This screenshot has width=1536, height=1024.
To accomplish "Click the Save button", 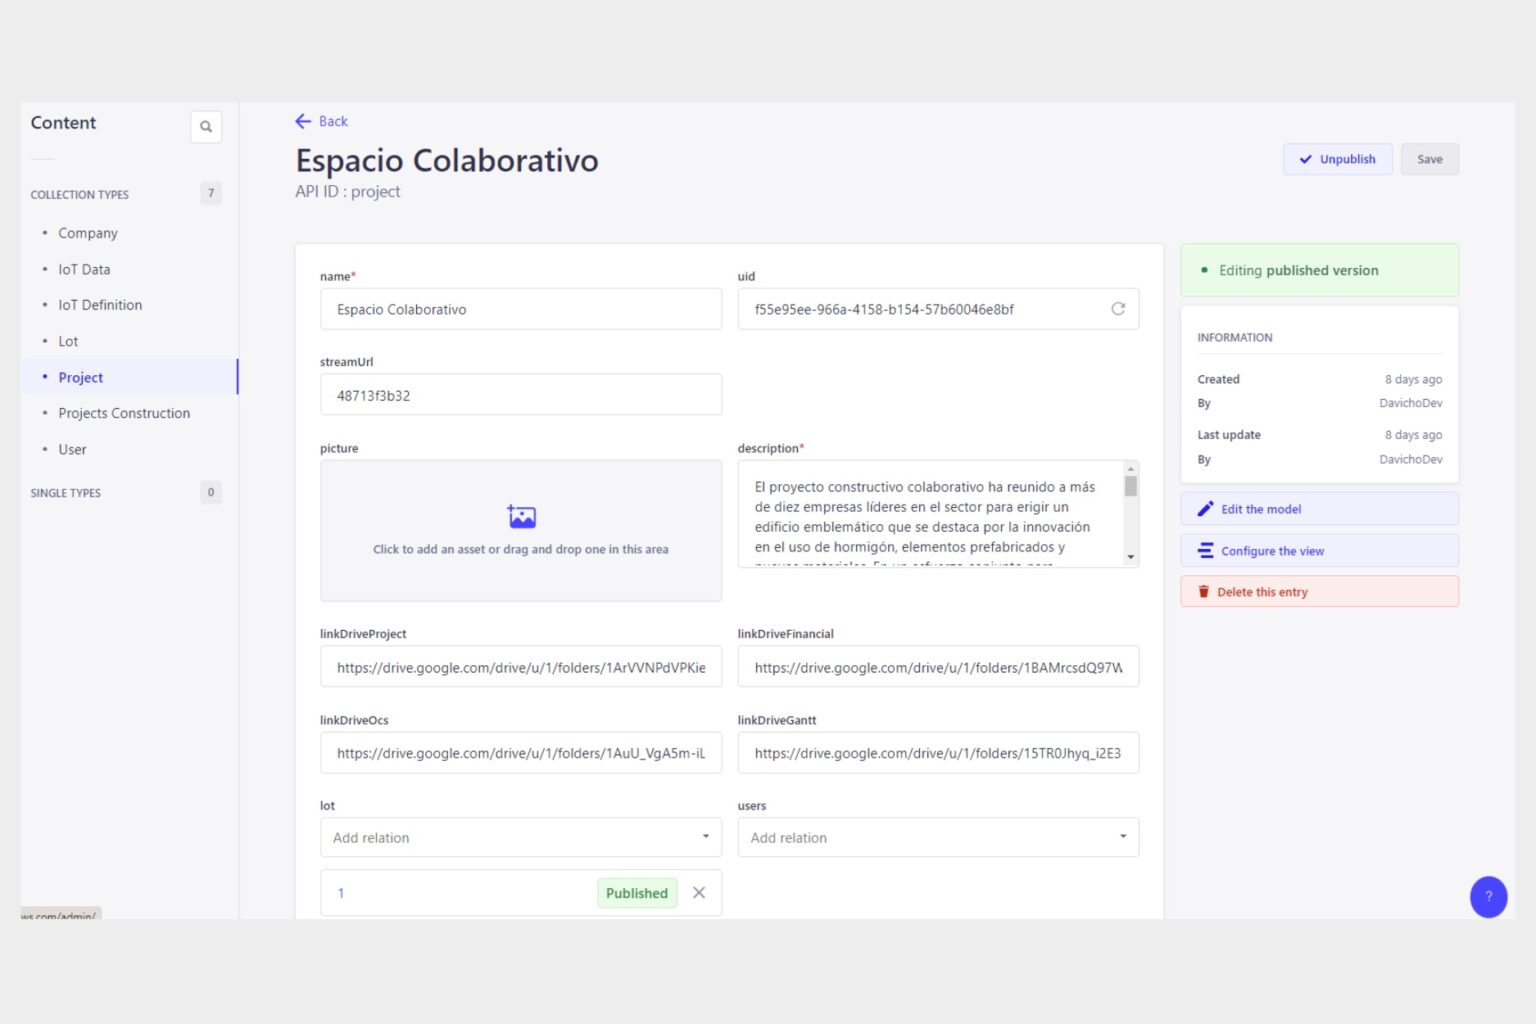I will [x=1429, y=159].
